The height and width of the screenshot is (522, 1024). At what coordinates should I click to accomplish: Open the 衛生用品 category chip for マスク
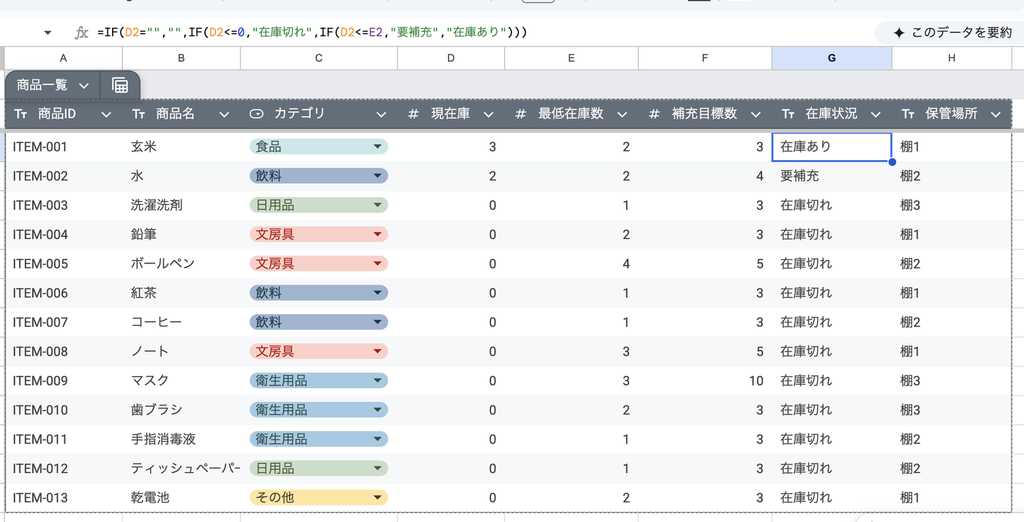[319, 380]
